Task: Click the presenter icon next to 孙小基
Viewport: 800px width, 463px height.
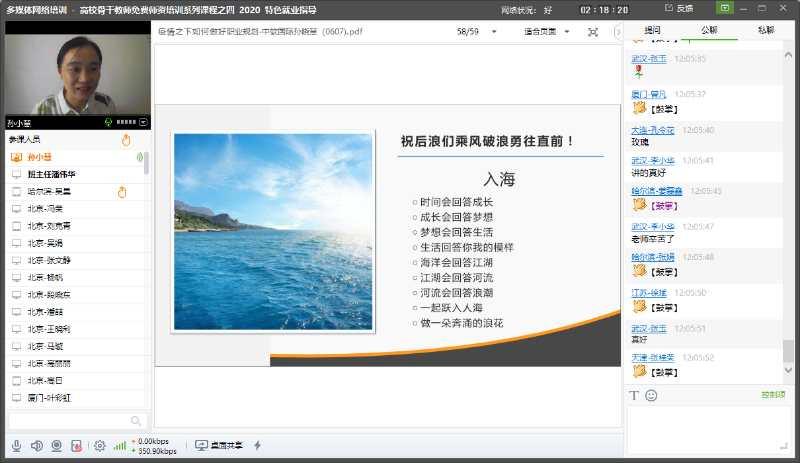Action: pos(16,157)
